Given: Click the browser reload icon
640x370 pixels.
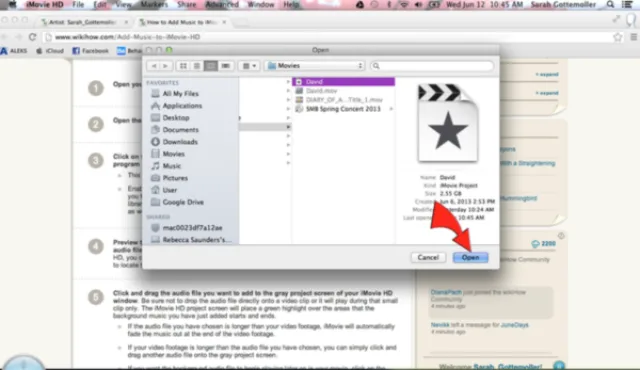Looking at the screenshot, I should click(33, 37).
